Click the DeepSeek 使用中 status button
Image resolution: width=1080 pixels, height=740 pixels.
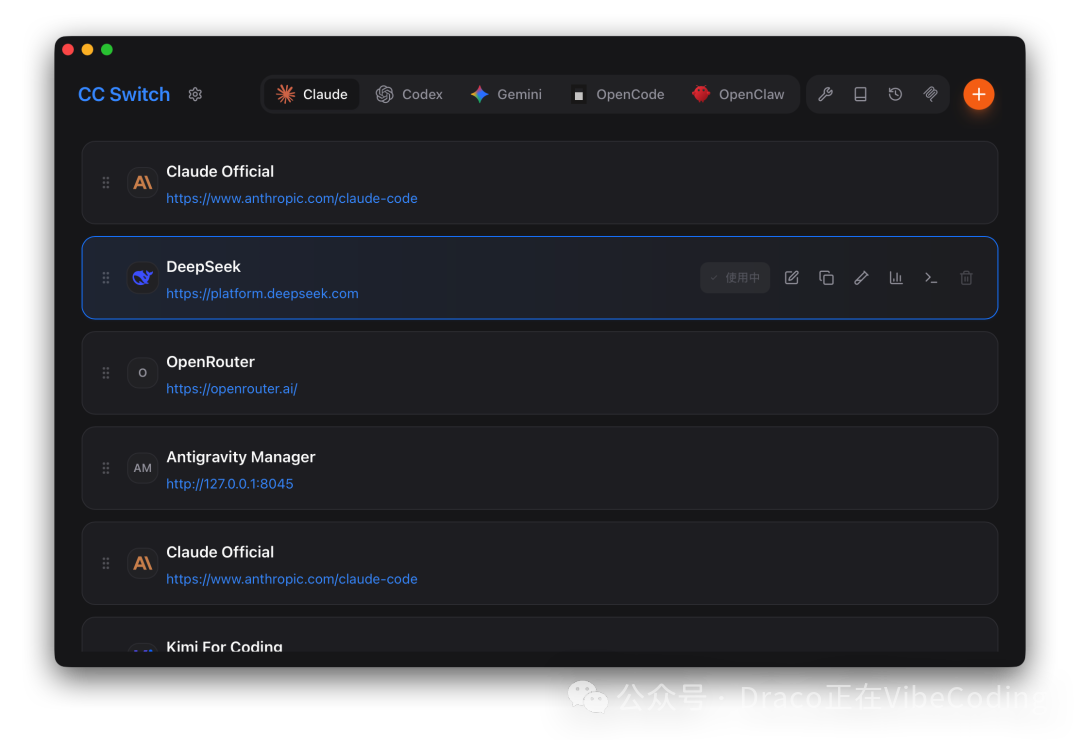(735, 278)
